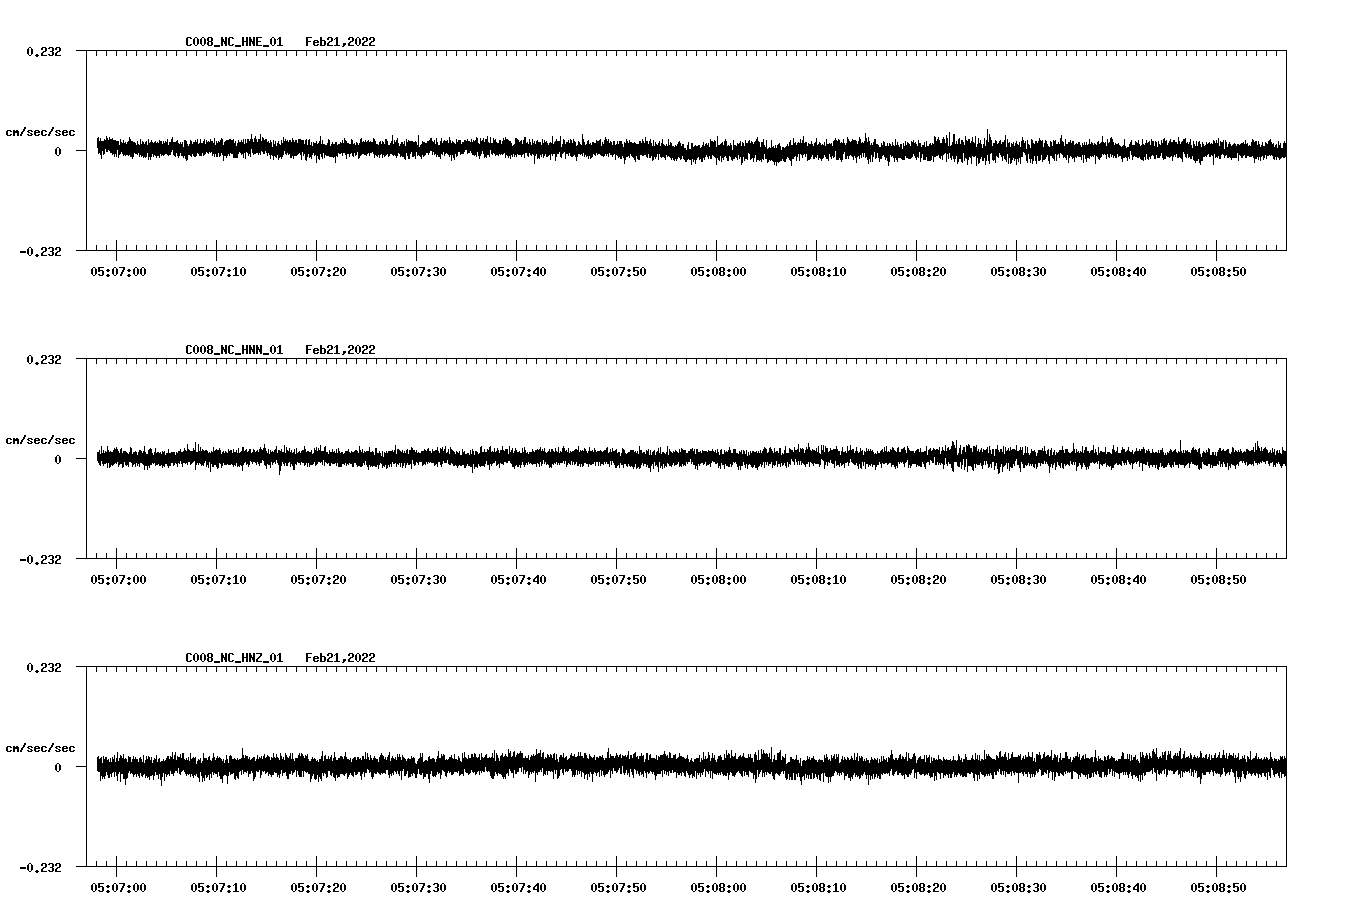Click 05:08:00 time label under HNE plot
The image size is (1358, 924).
coord(718,272)
